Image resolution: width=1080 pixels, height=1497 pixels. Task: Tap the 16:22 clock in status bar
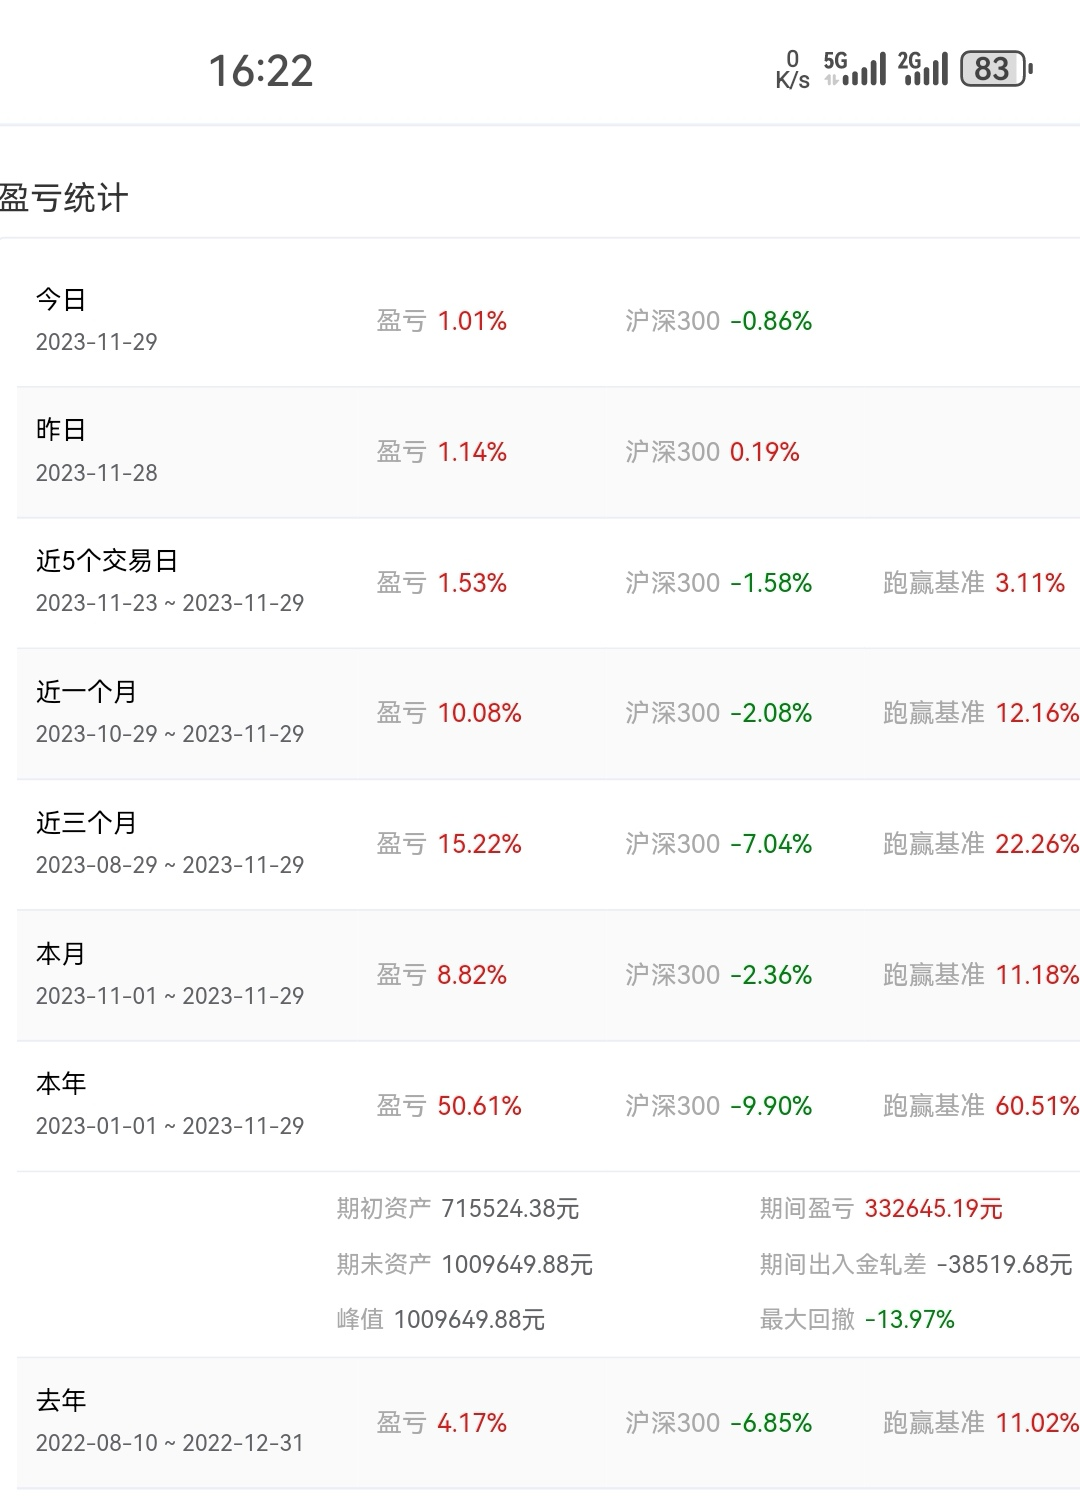(x=260, y=71)
